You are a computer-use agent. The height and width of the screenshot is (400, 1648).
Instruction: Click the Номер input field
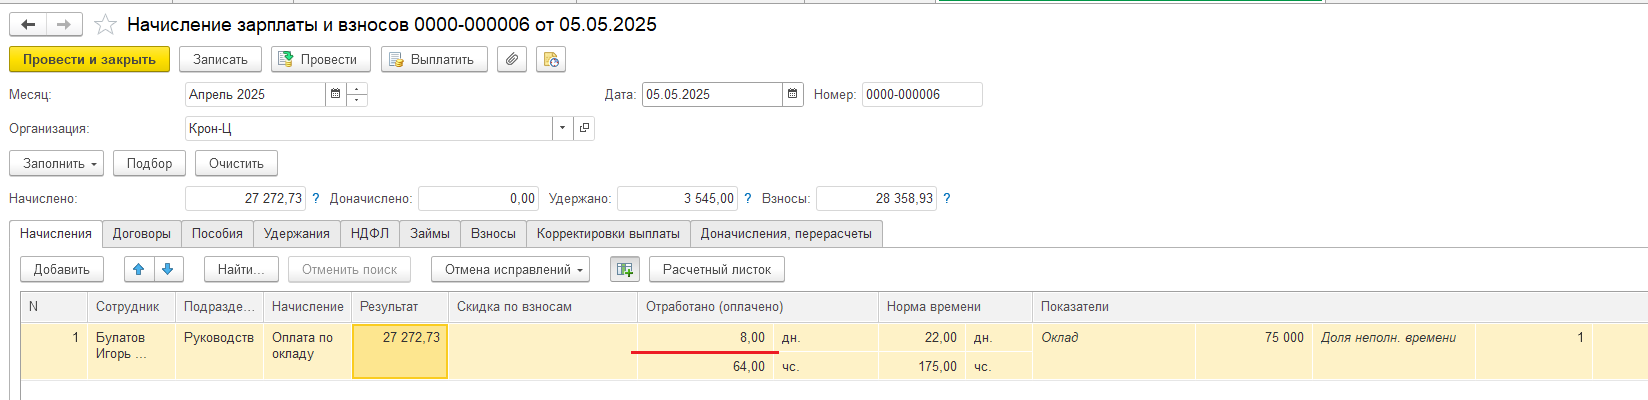(x=921, y=94)
